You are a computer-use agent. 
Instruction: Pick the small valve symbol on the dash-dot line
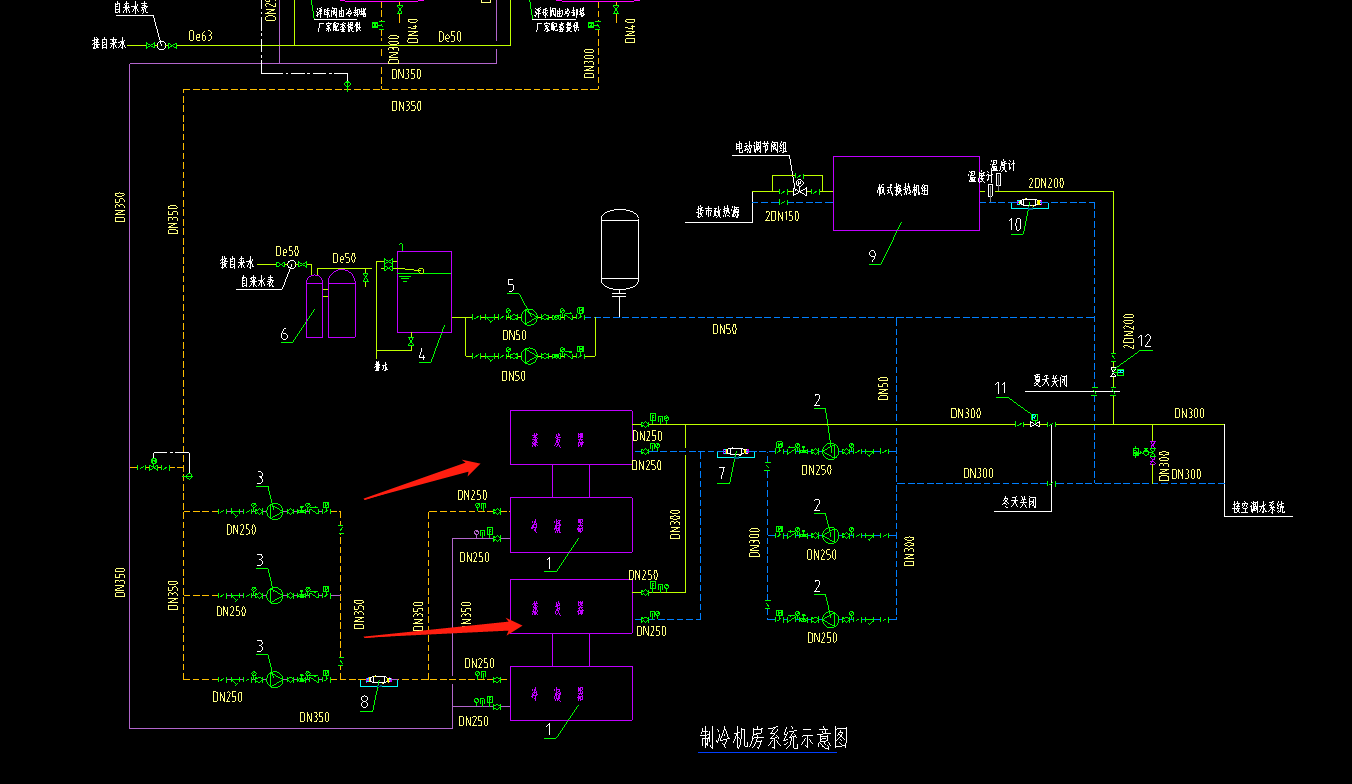point(348,84)
